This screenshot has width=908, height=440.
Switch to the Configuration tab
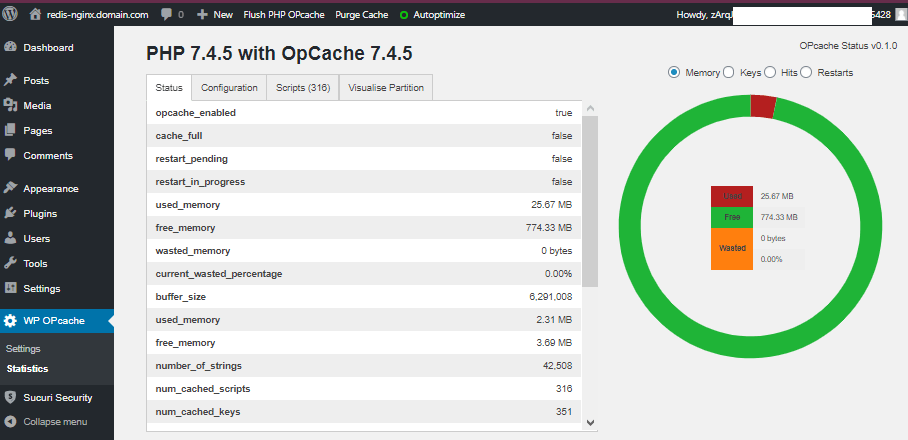coord(229,87)
